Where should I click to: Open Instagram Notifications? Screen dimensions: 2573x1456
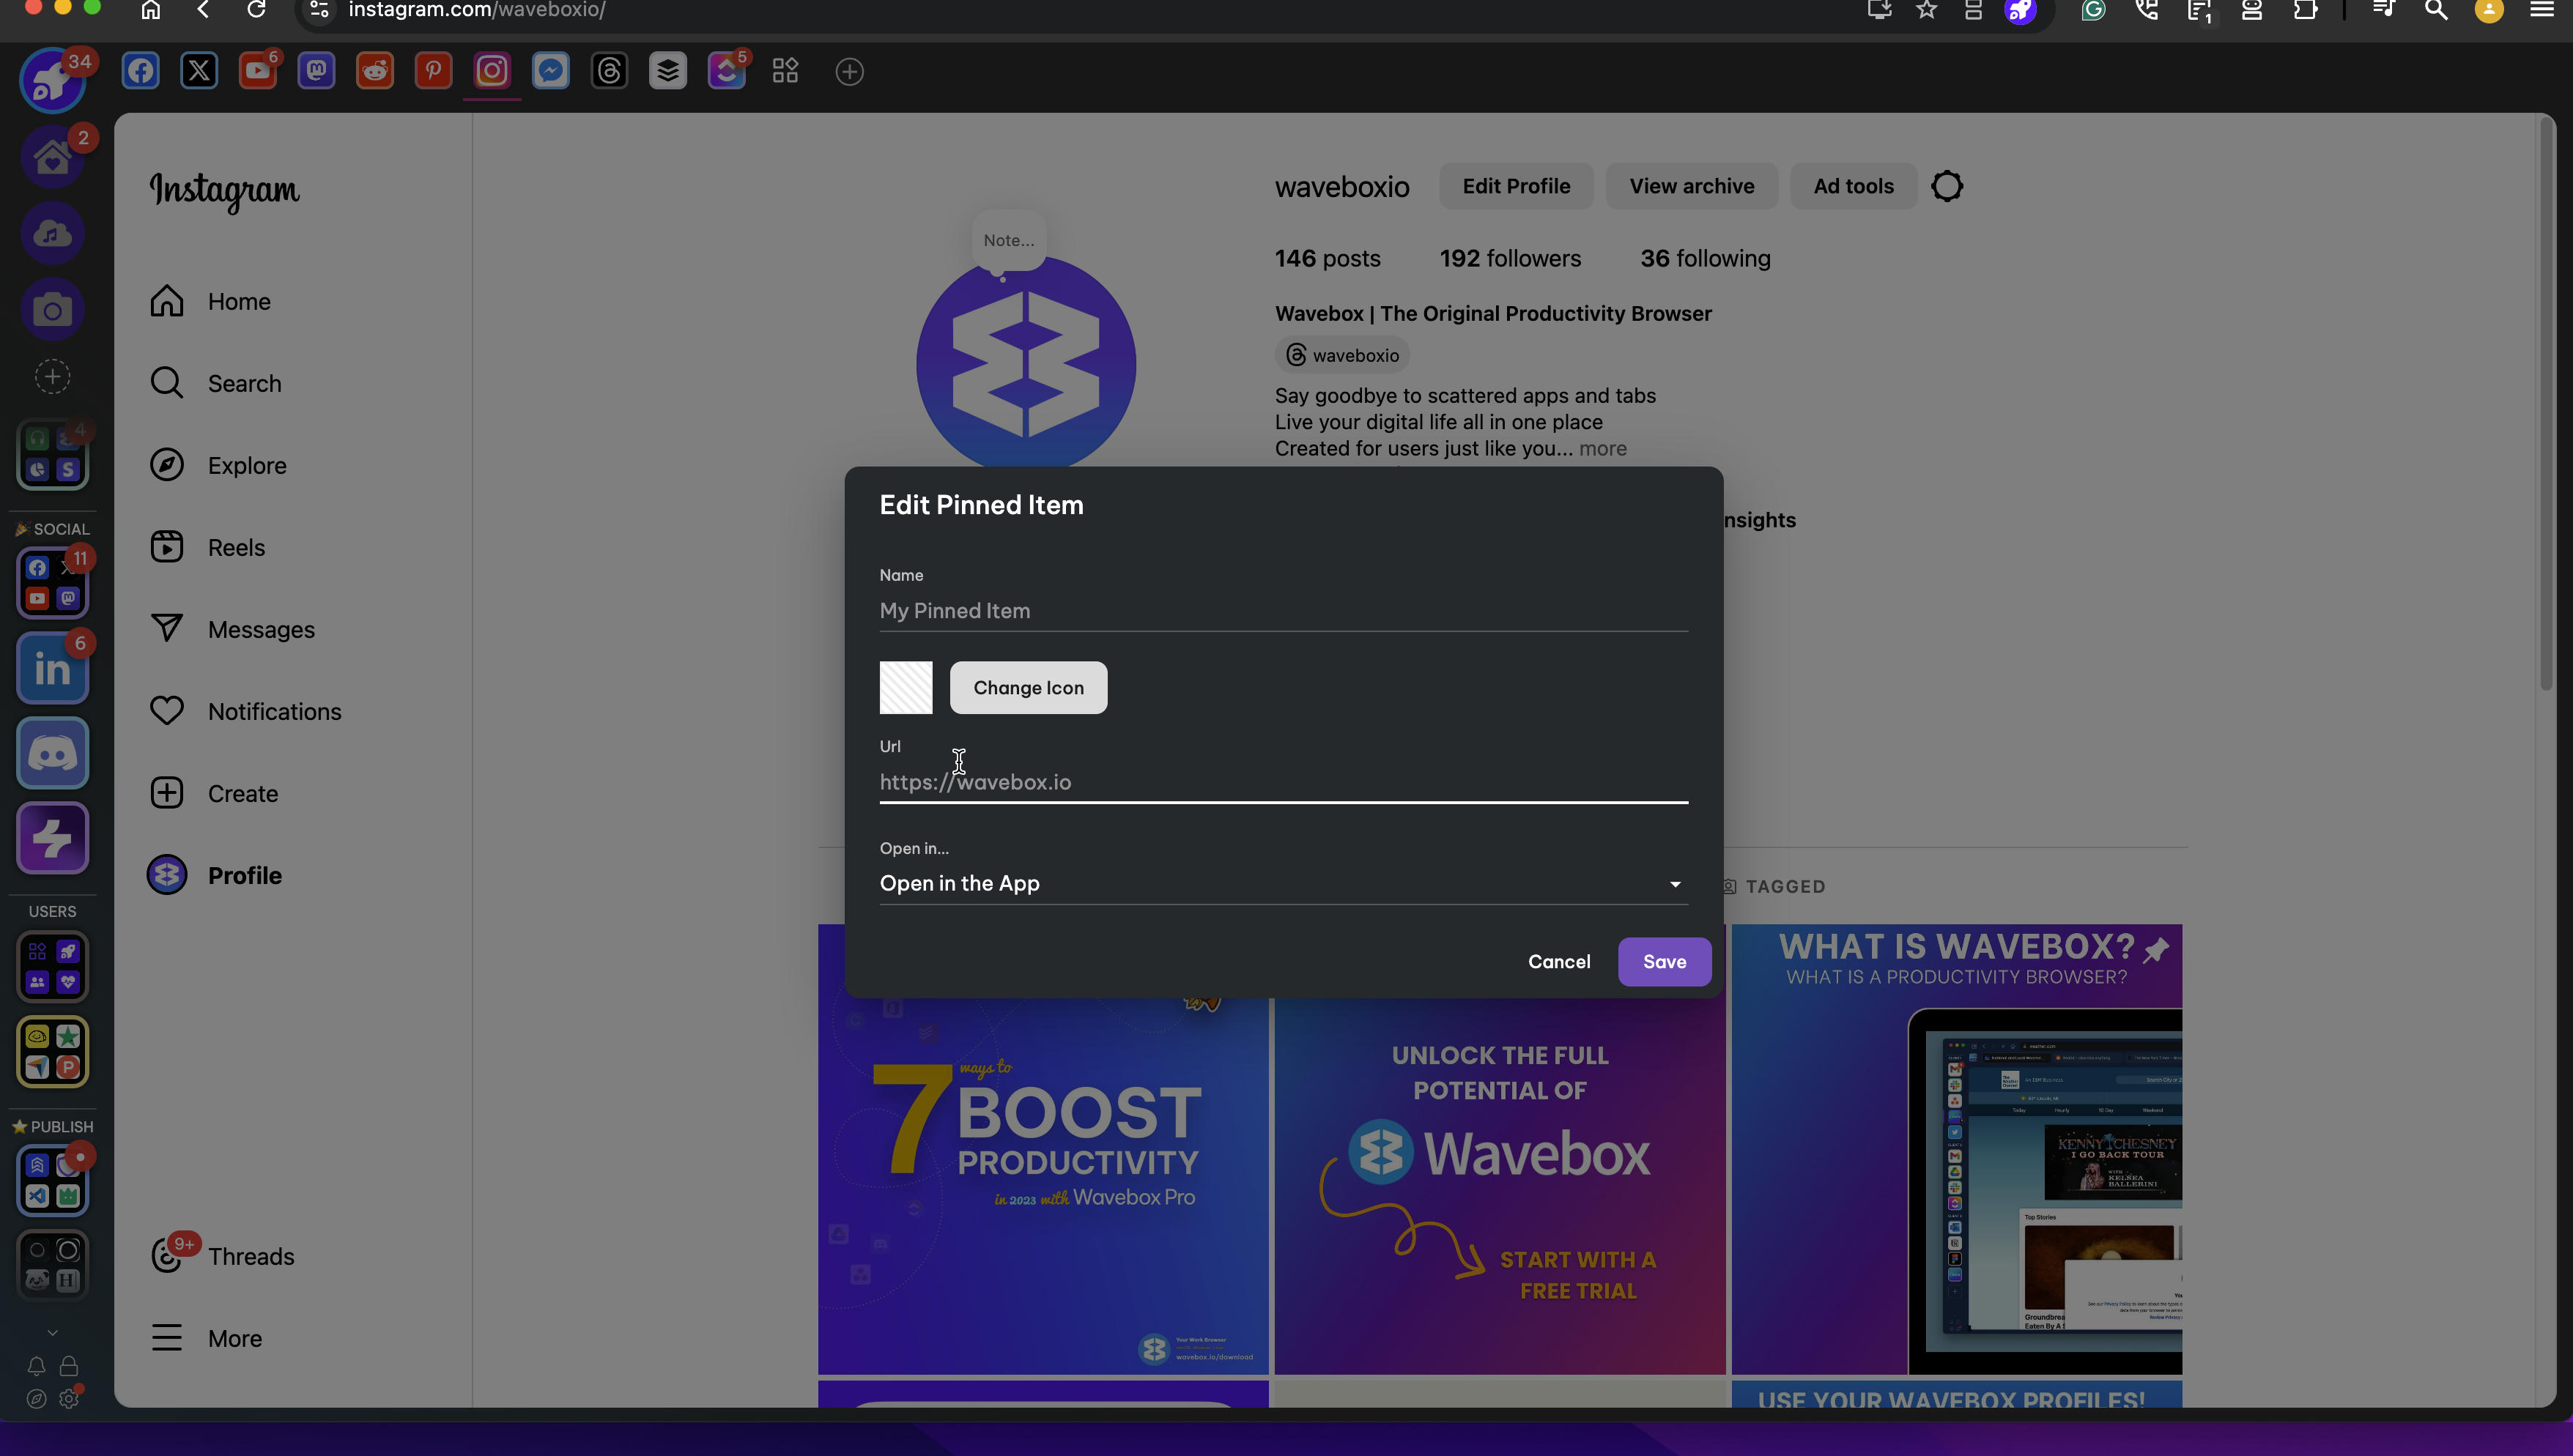pyautogui.click(x=246, y=711)
